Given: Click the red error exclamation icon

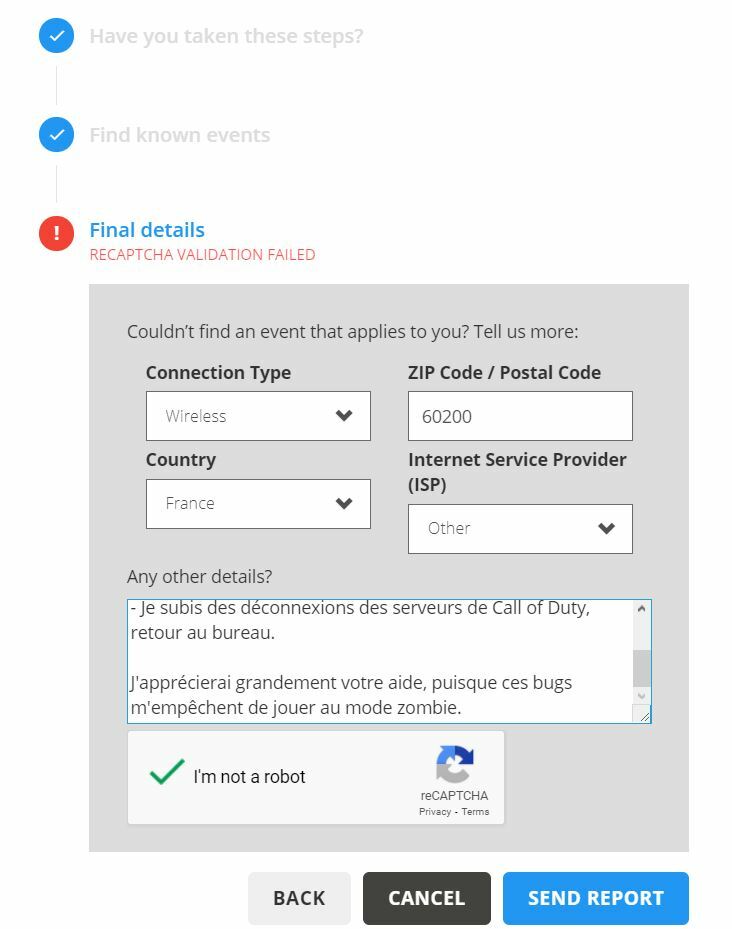Looking at the screenshot, I should click(x=56, y=233).
